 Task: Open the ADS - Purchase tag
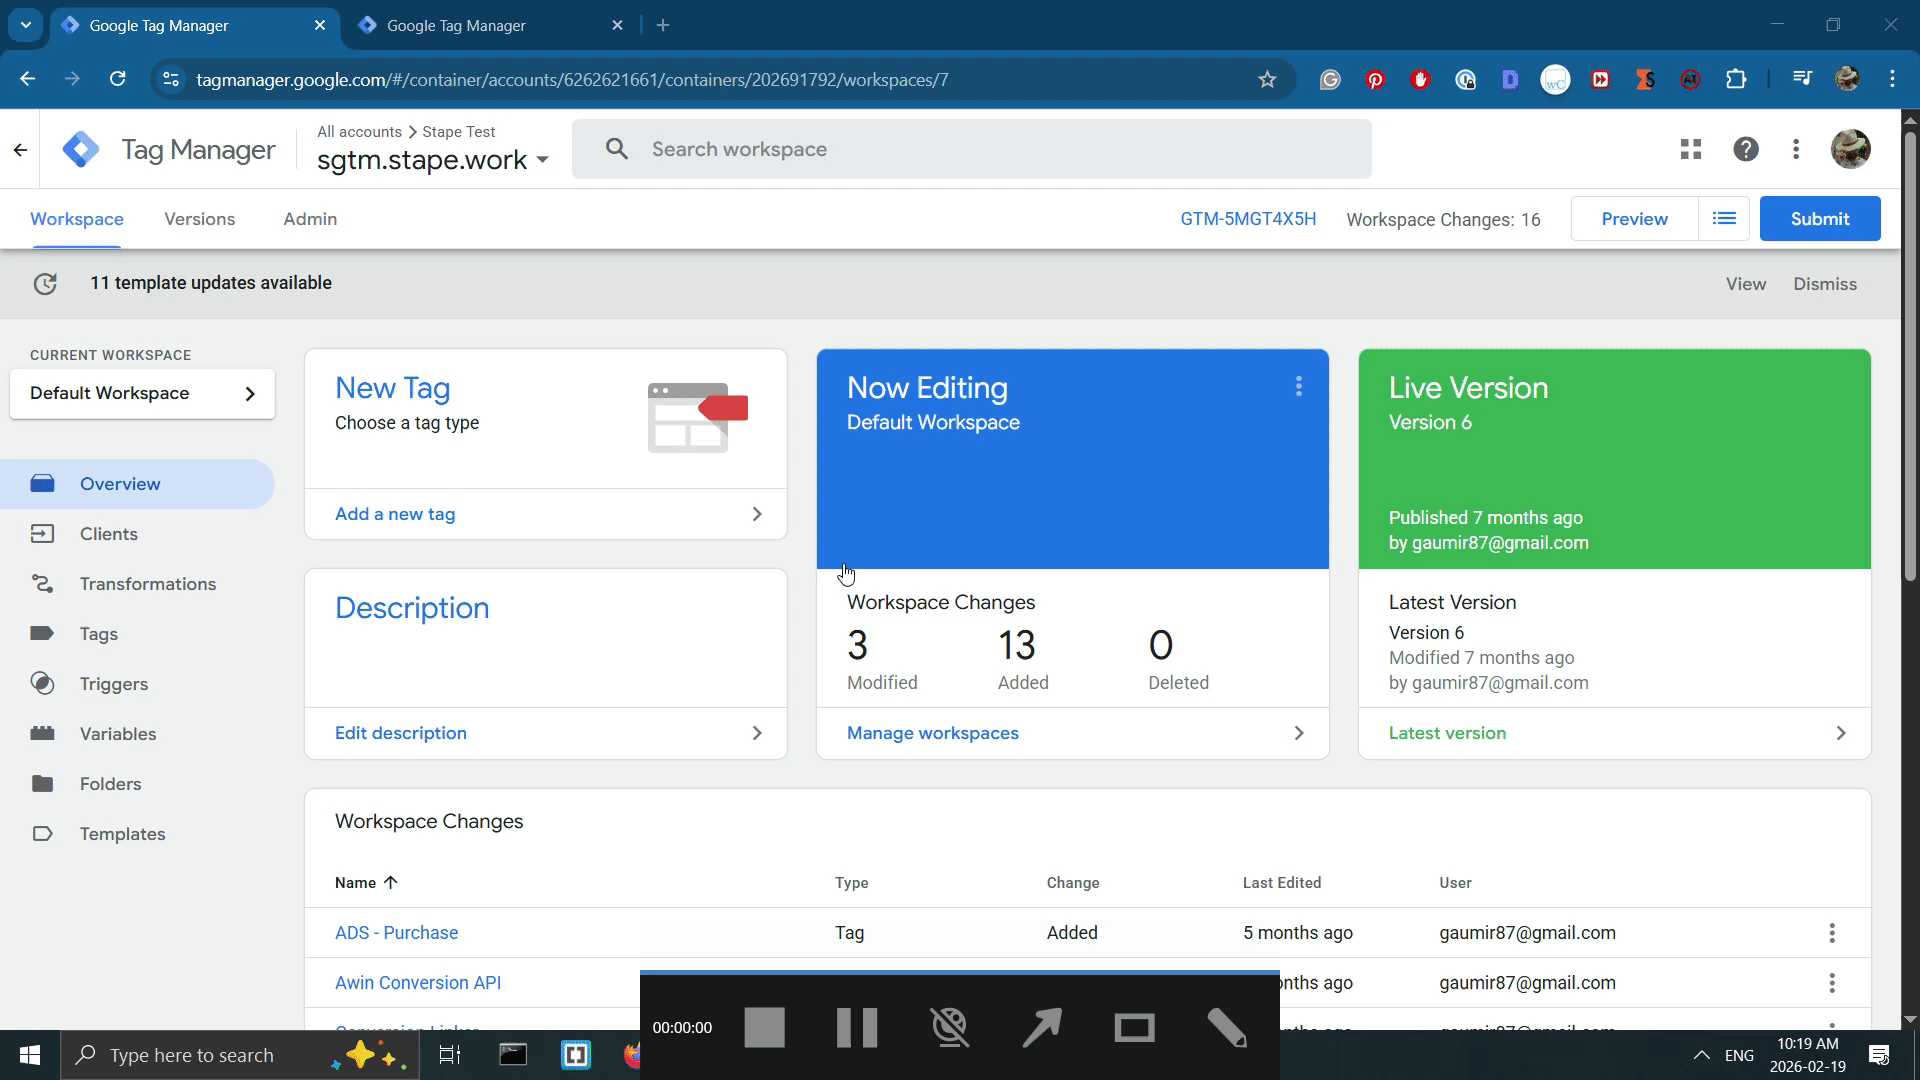point(396,932)
